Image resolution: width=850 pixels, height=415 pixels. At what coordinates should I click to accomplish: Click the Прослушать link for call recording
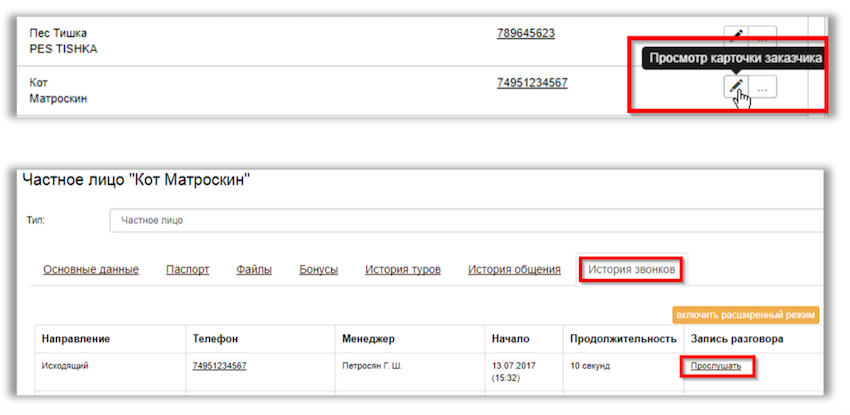click(x=715, y=366)
